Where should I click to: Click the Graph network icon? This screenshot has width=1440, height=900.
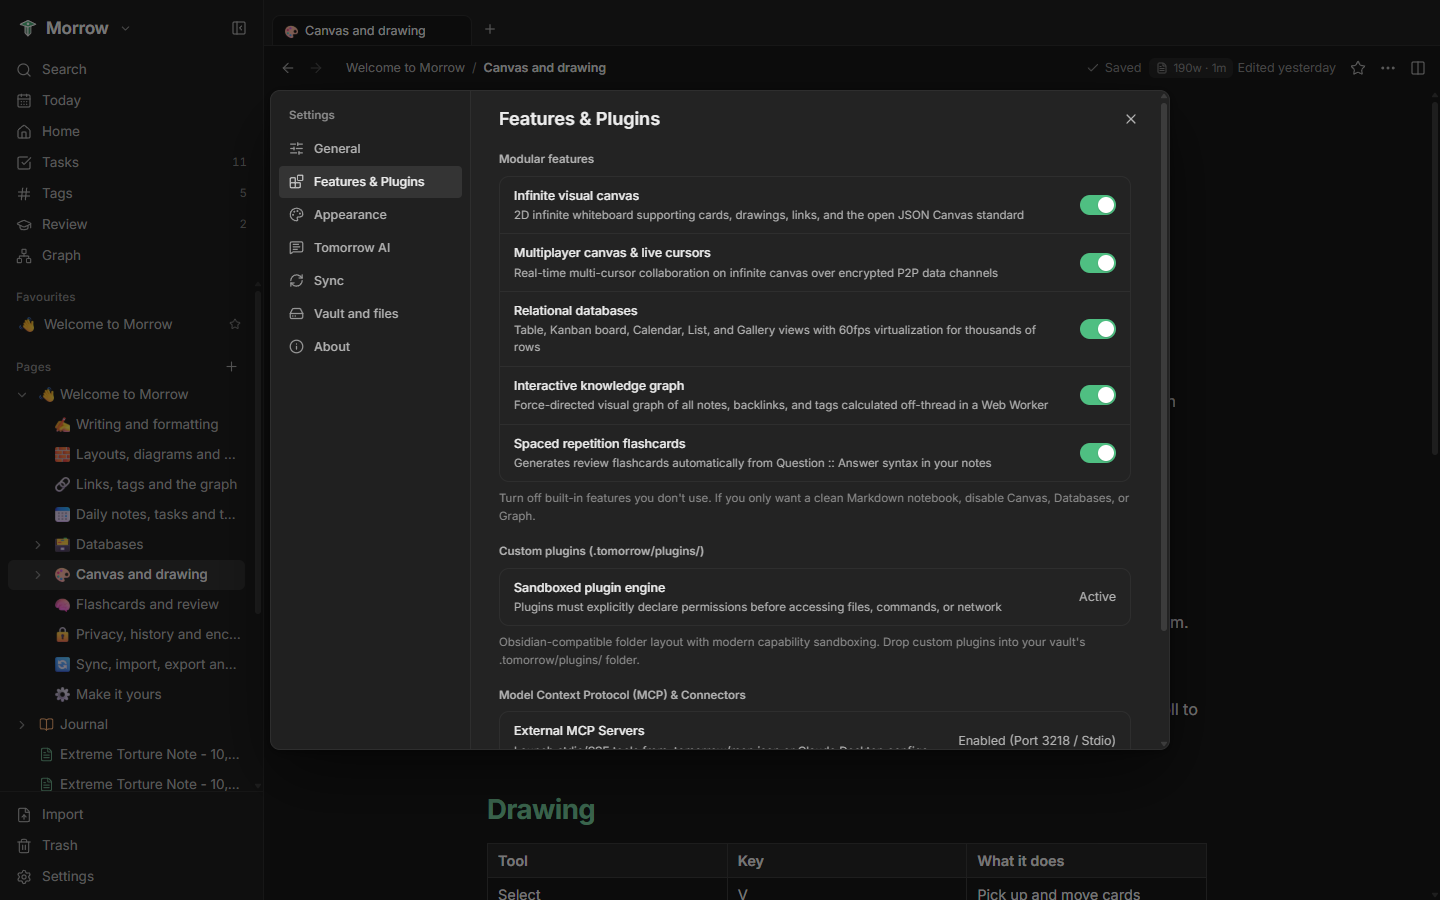point(24,255)
